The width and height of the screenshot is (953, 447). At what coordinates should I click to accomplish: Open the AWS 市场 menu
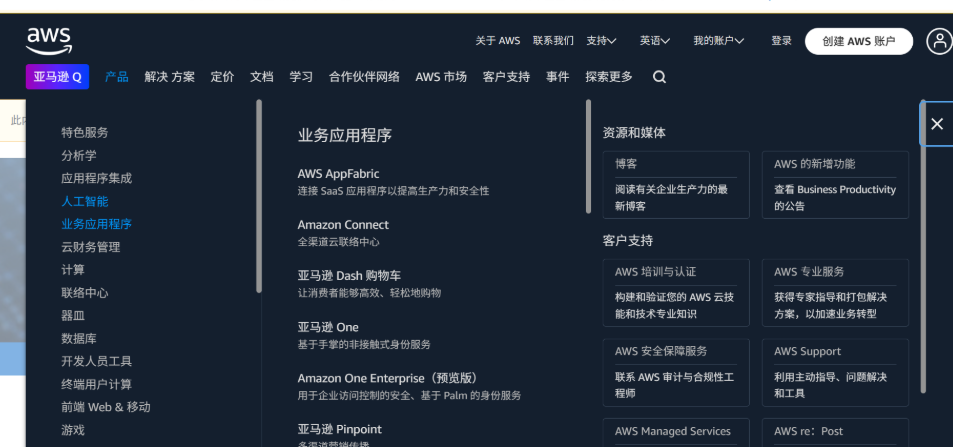441,77
